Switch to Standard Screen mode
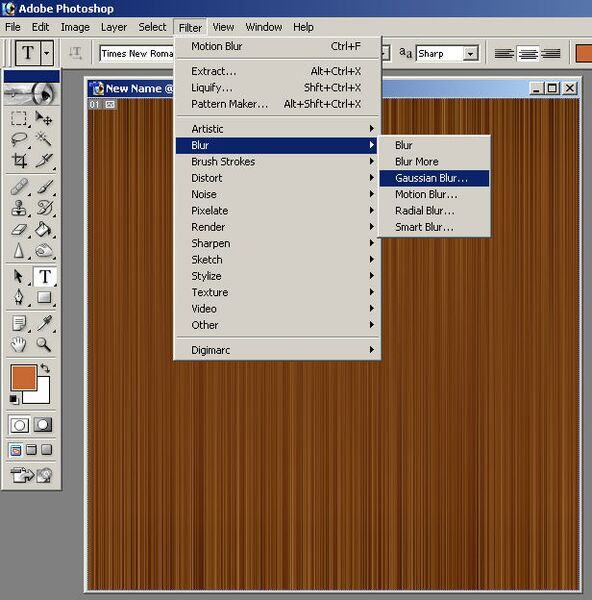This screenshot has width=592, height=600. click(15, 450)
